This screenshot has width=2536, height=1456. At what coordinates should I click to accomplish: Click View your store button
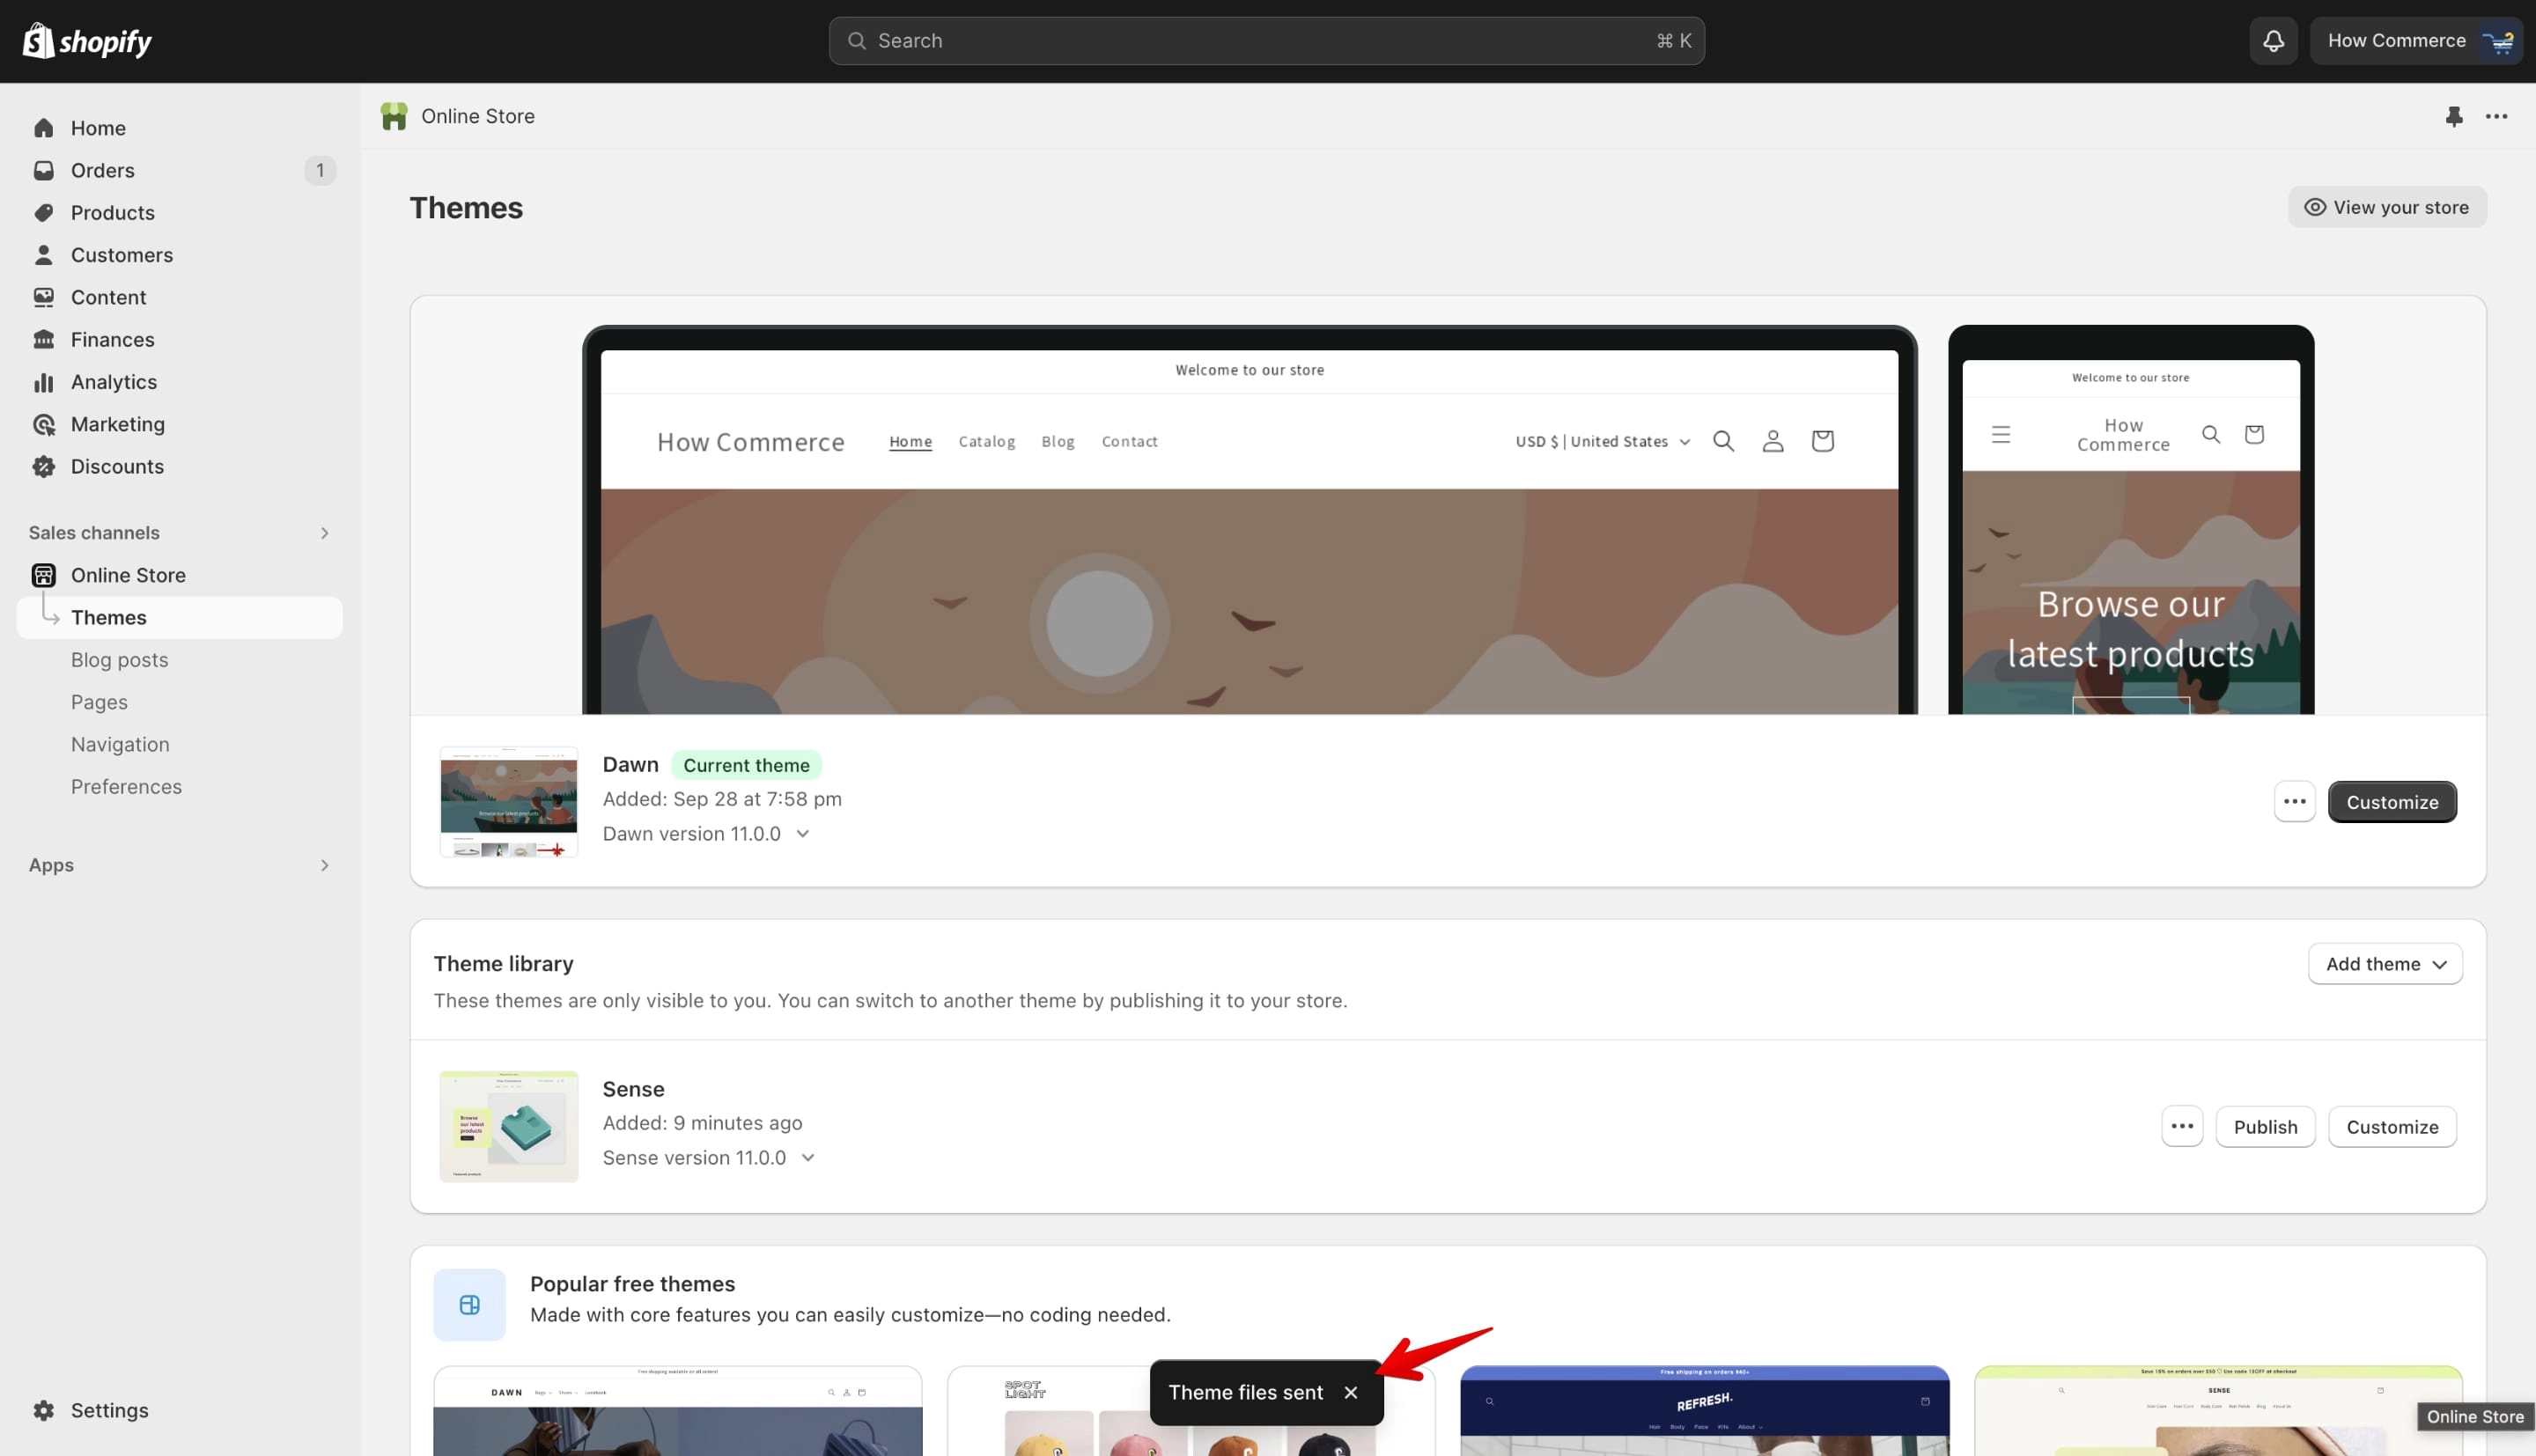2387,207
